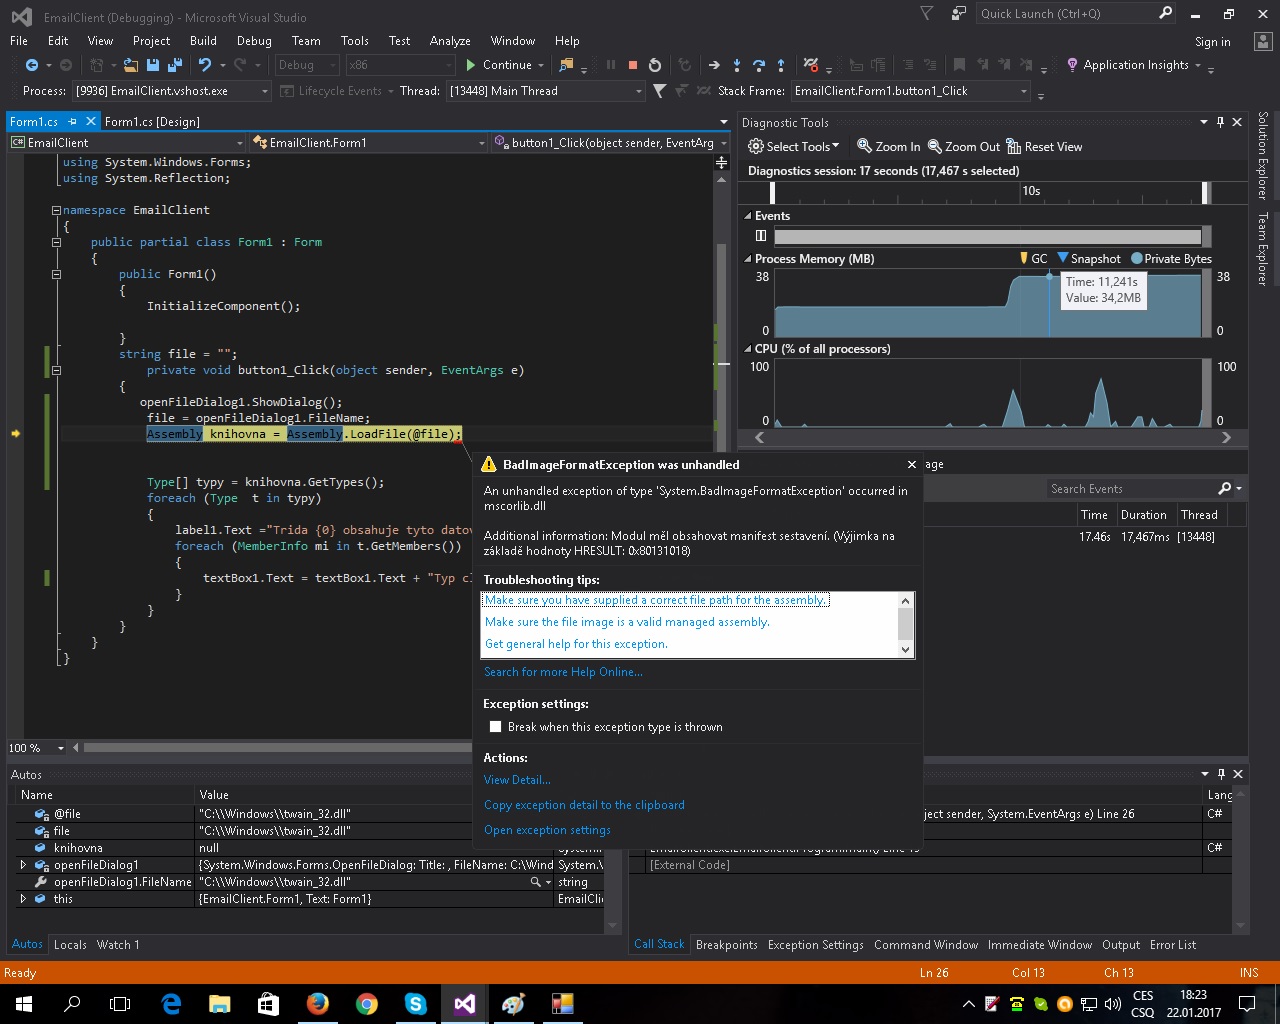Open the Select Tools dropdown
This screenshot has height=1024, width=1280.
tap(794, 147)
